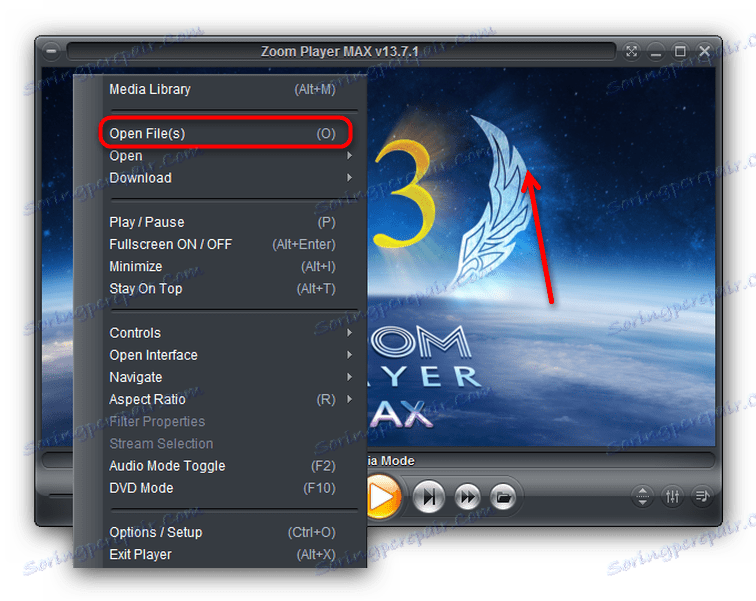The width and height of the screenshot is (756, 601).
Task: Expand the Open Interface submenu
Action: tap(222, 355)
